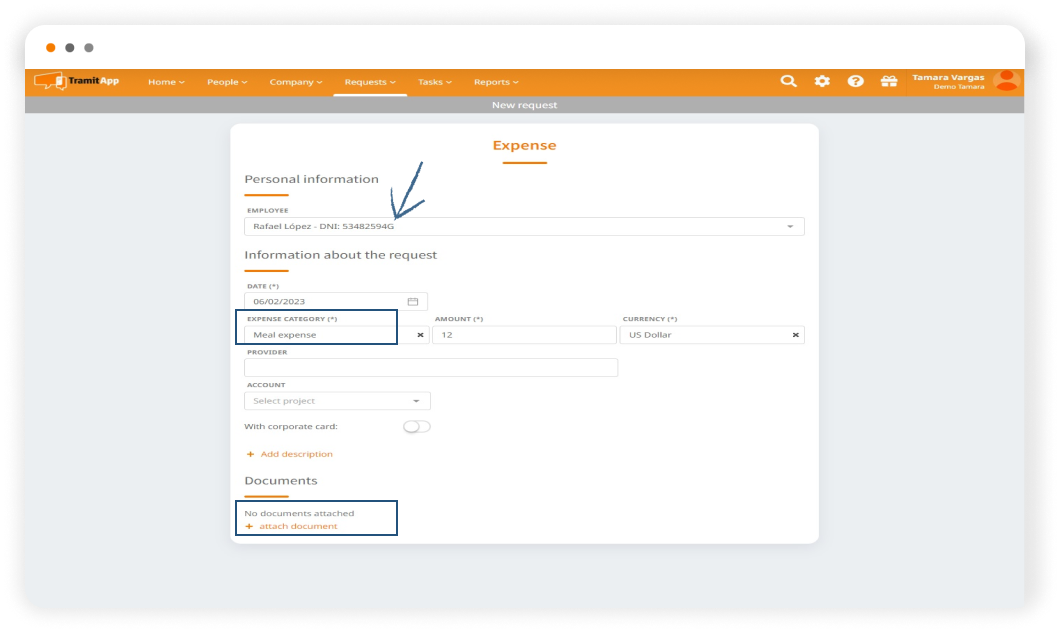The width and height of the screenshot is (1061, 633).
Task: Clear the US Dollar currency selection
Action: 796,335
